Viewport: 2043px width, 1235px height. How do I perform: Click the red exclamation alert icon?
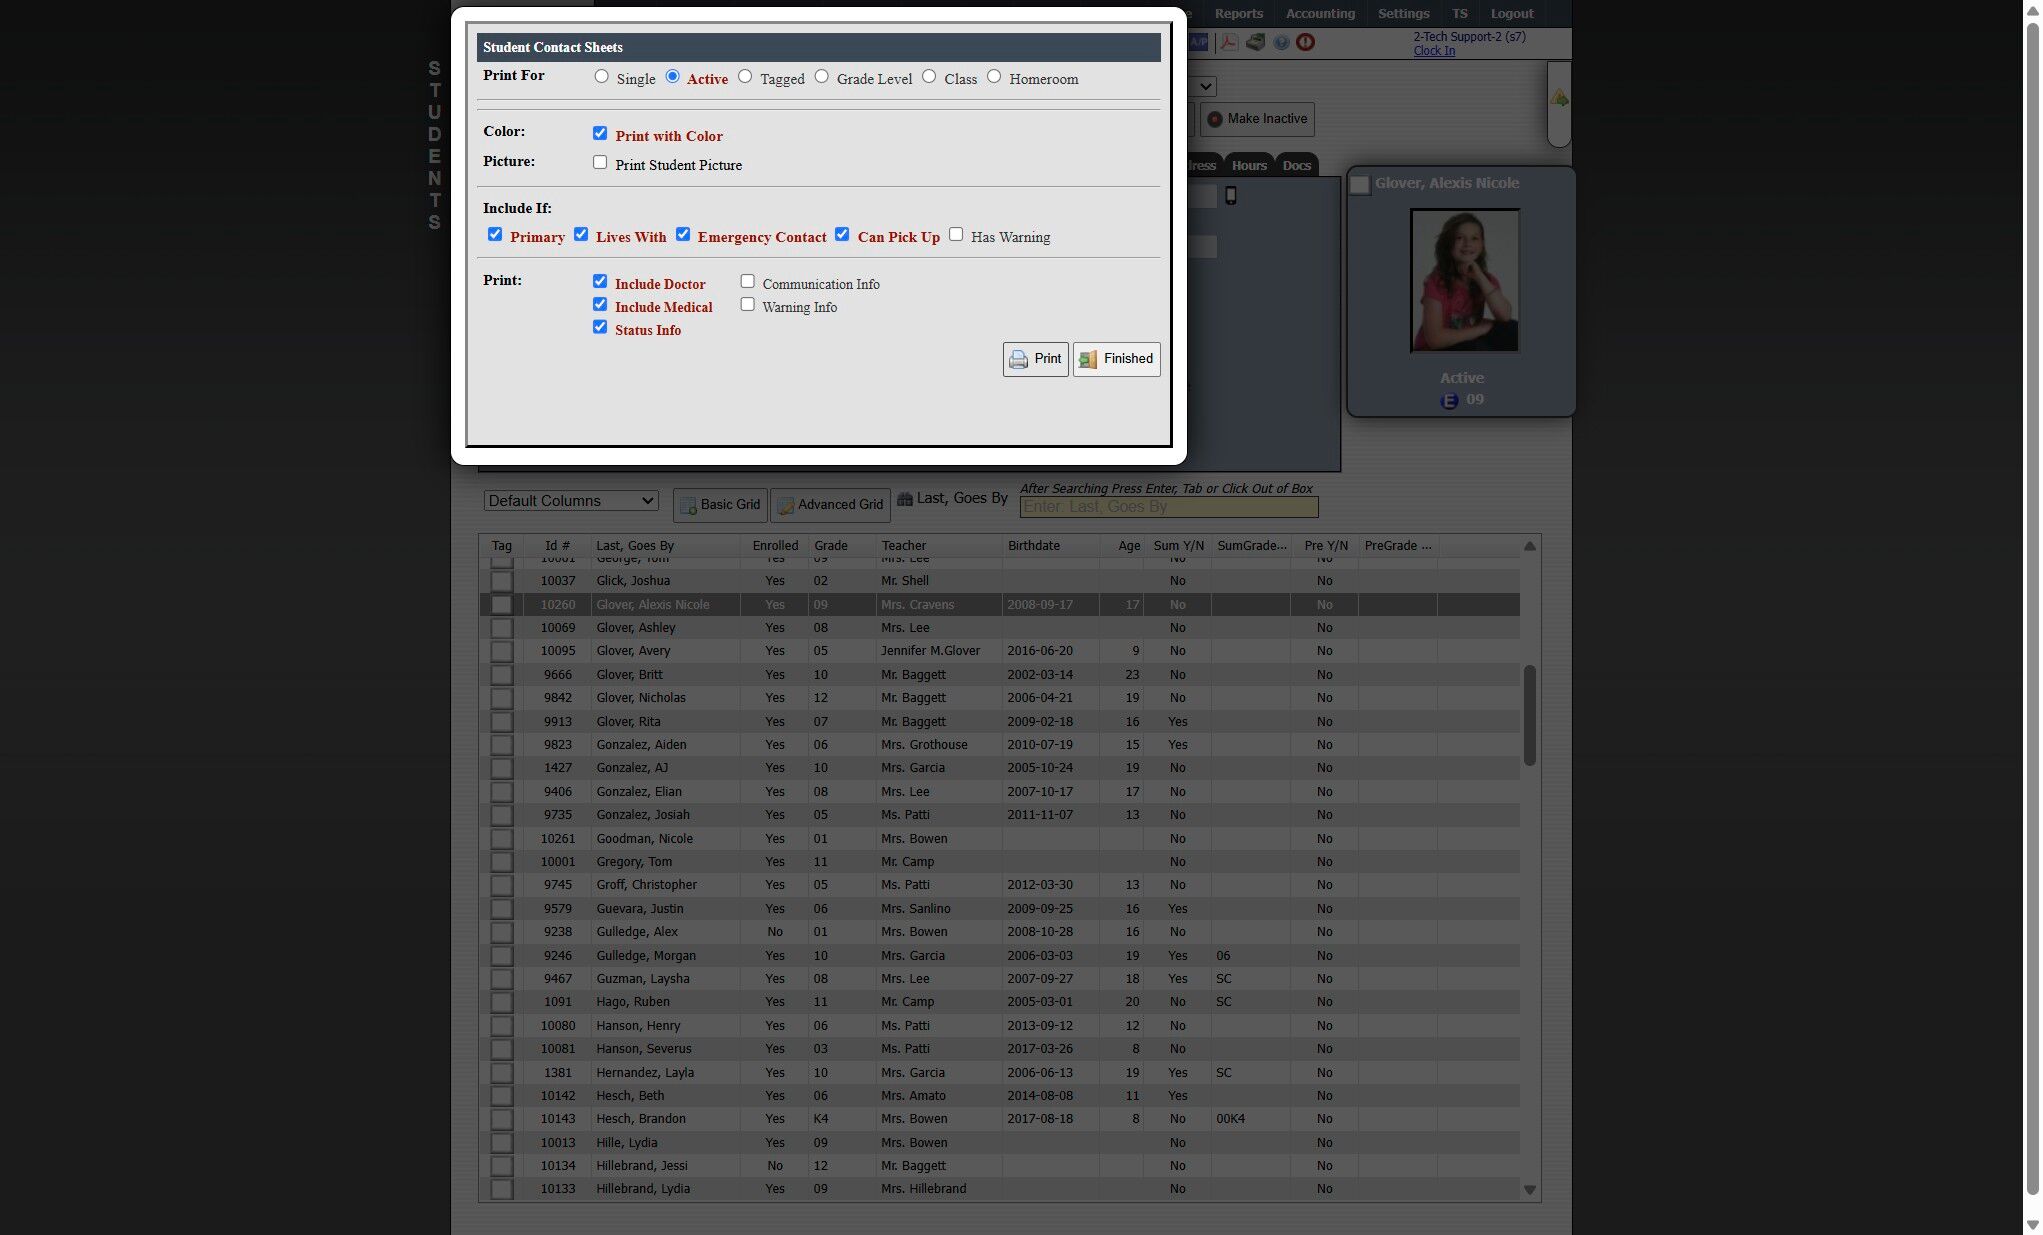1305,42
